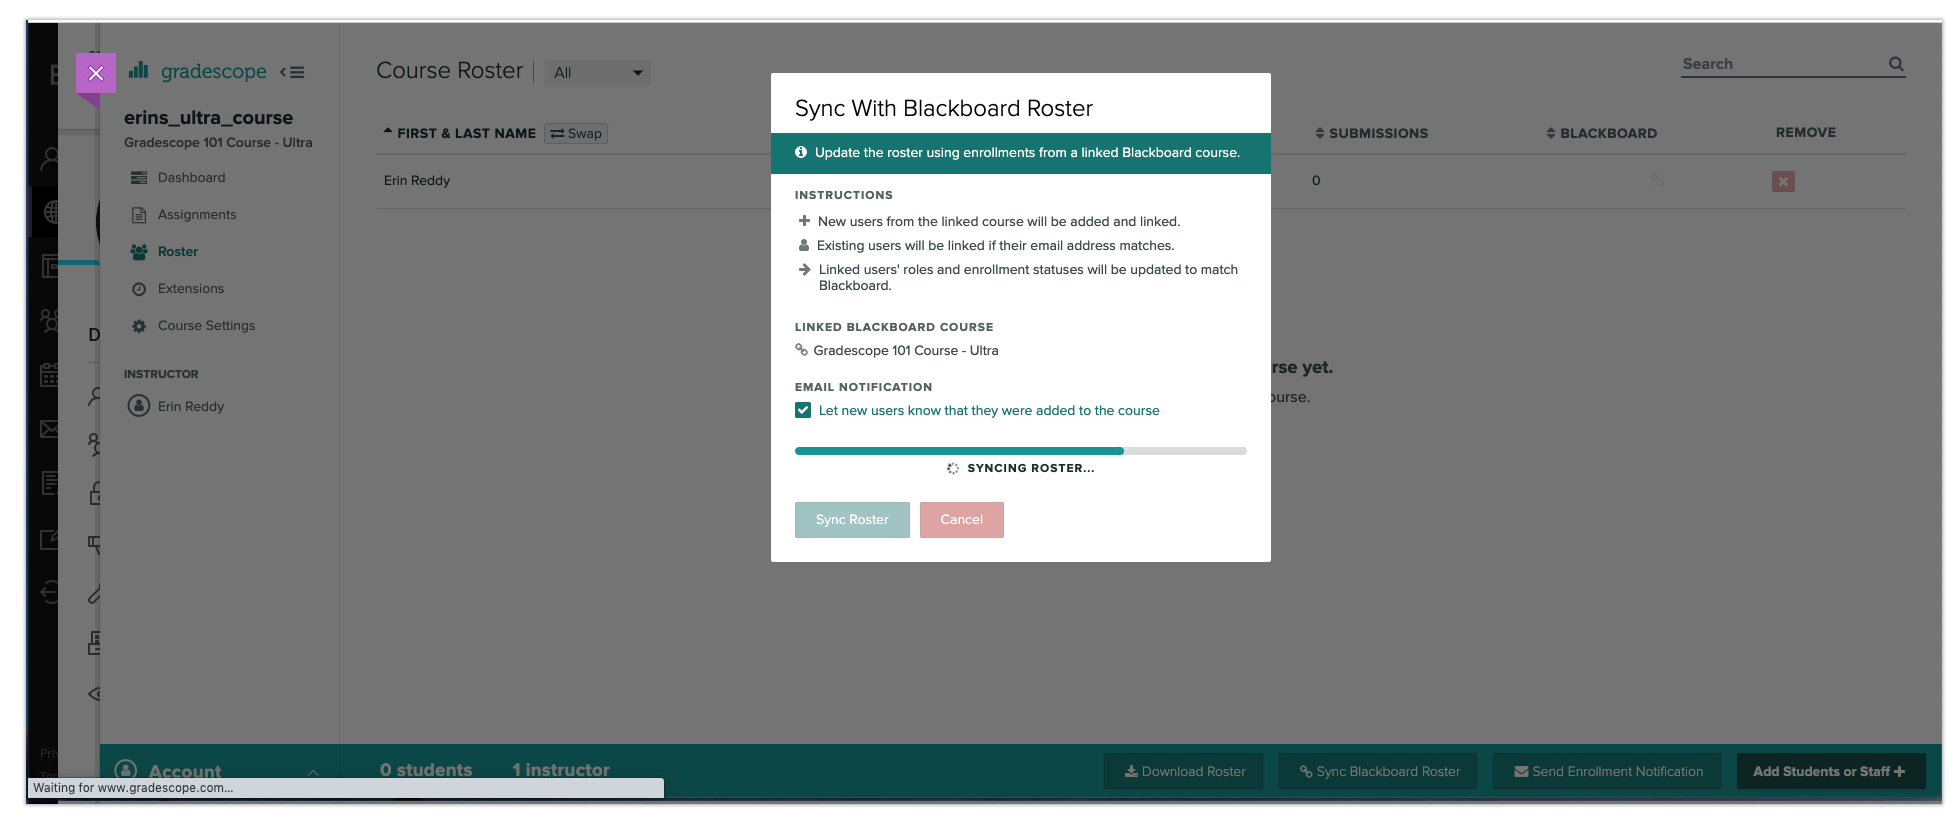The height and width of the screenshot is (821, 1955).
Task: Click Add Students or Staff button
Action: 1831,771
